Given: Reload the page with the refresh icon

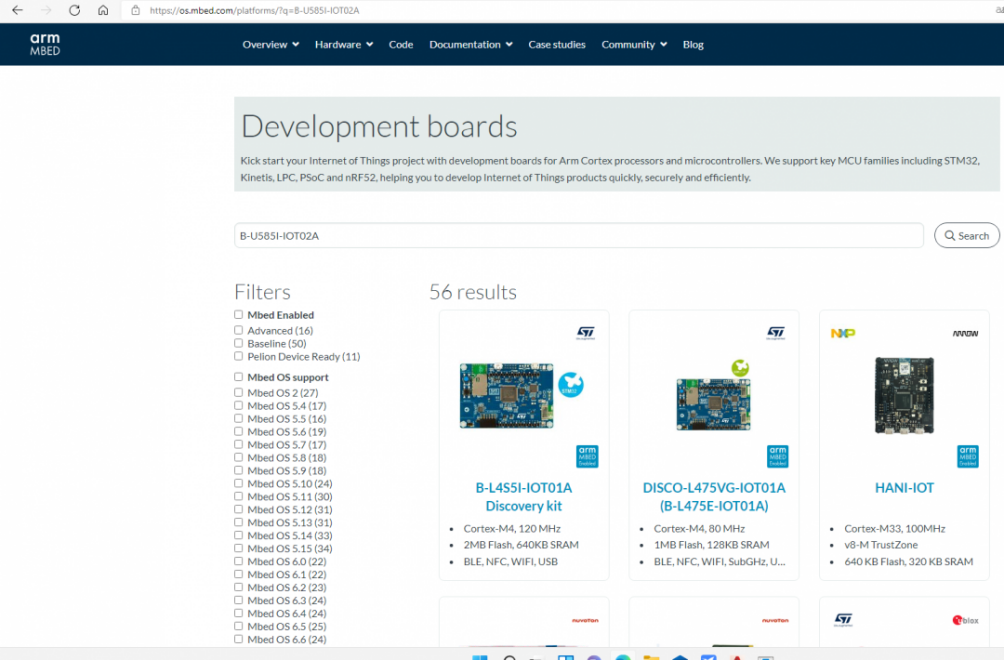Looking at the screenshot, I should tap(74, 10).
